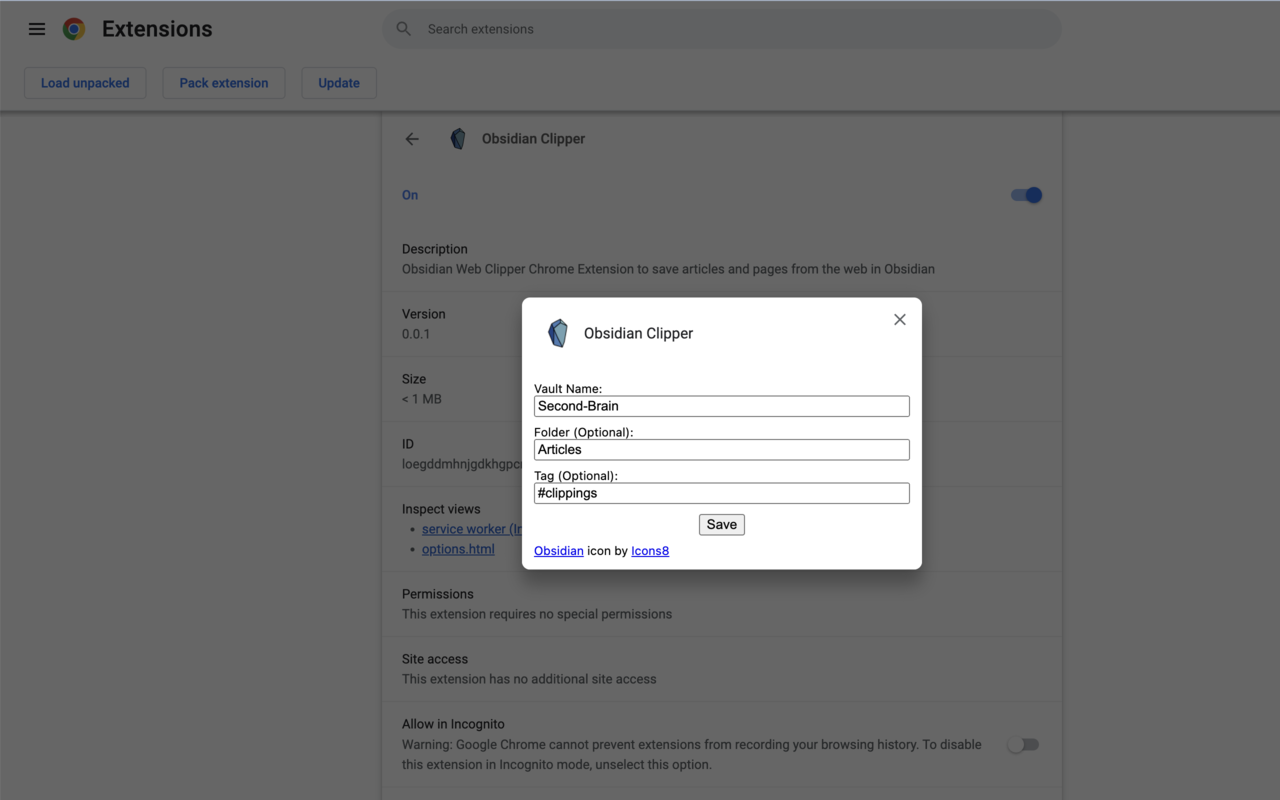
Task: Click the extension ID string
Action: click(462, 464)
